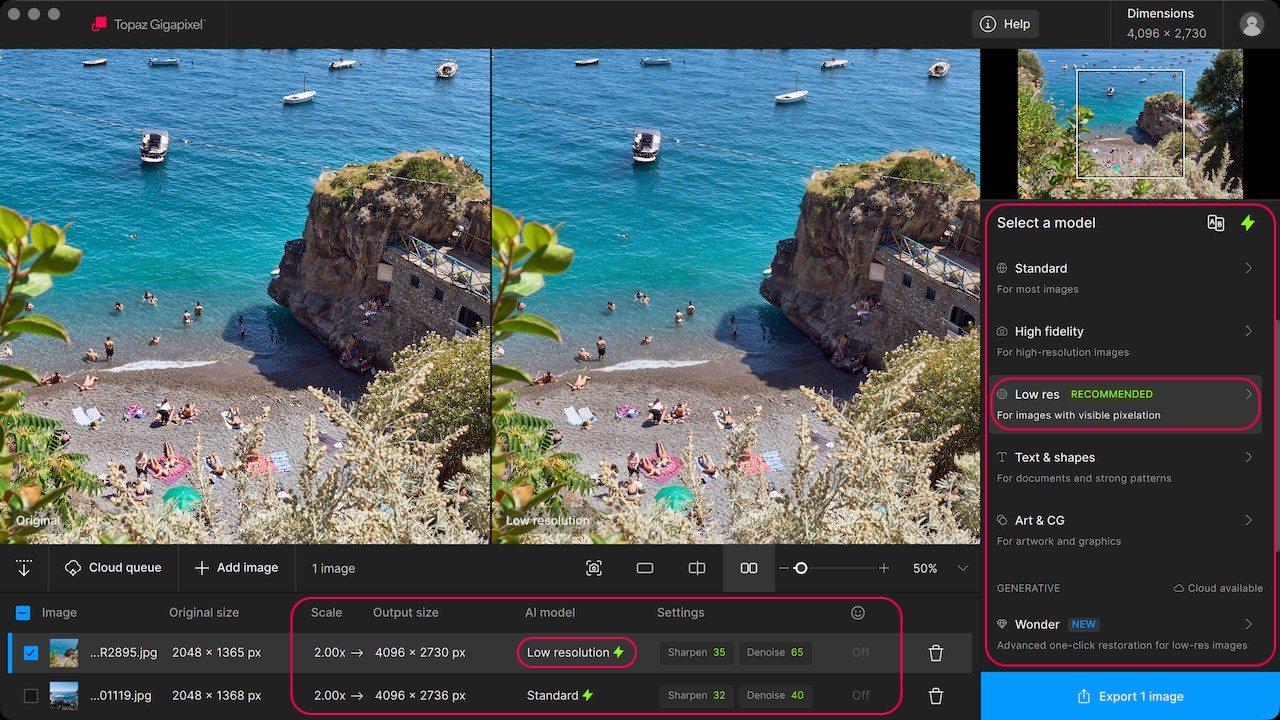This screenshot has height=720, width=1280.
Task: Toggle face recovery Off for ...01119.jpg
Action: pyautogui.click(x=861, y=696)
